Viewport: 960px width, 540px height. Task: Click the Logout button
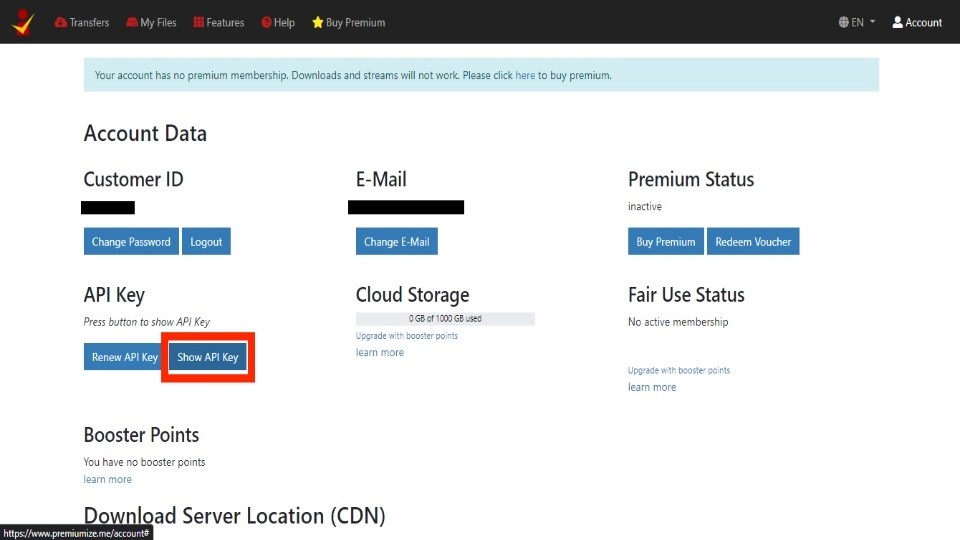[206, 241]
